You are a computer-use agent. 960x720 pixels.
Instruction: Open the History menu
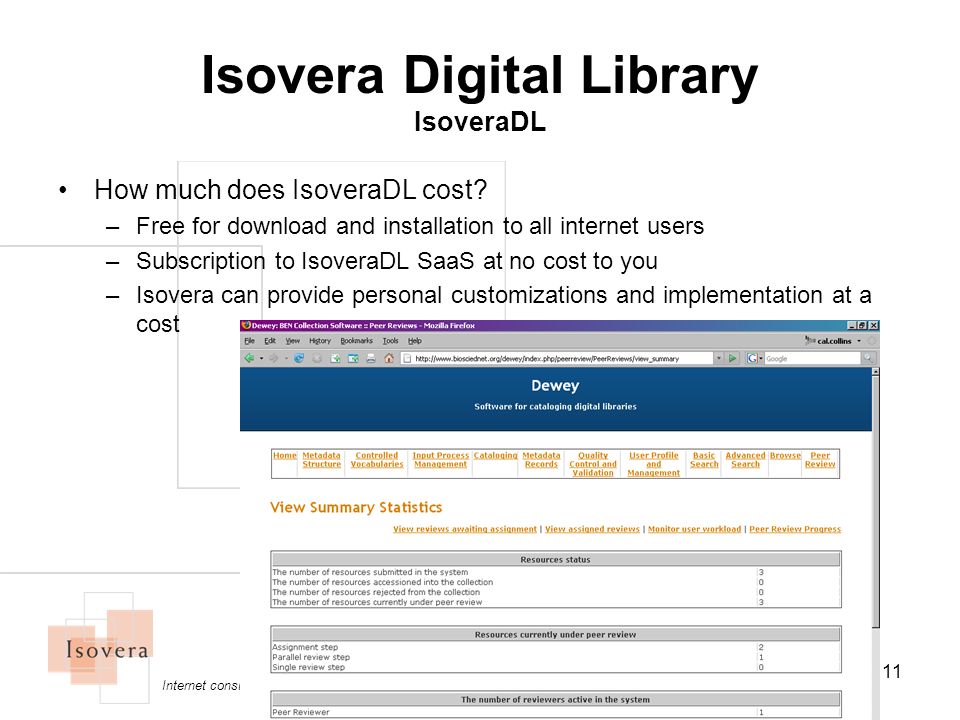tap(320, 340)
